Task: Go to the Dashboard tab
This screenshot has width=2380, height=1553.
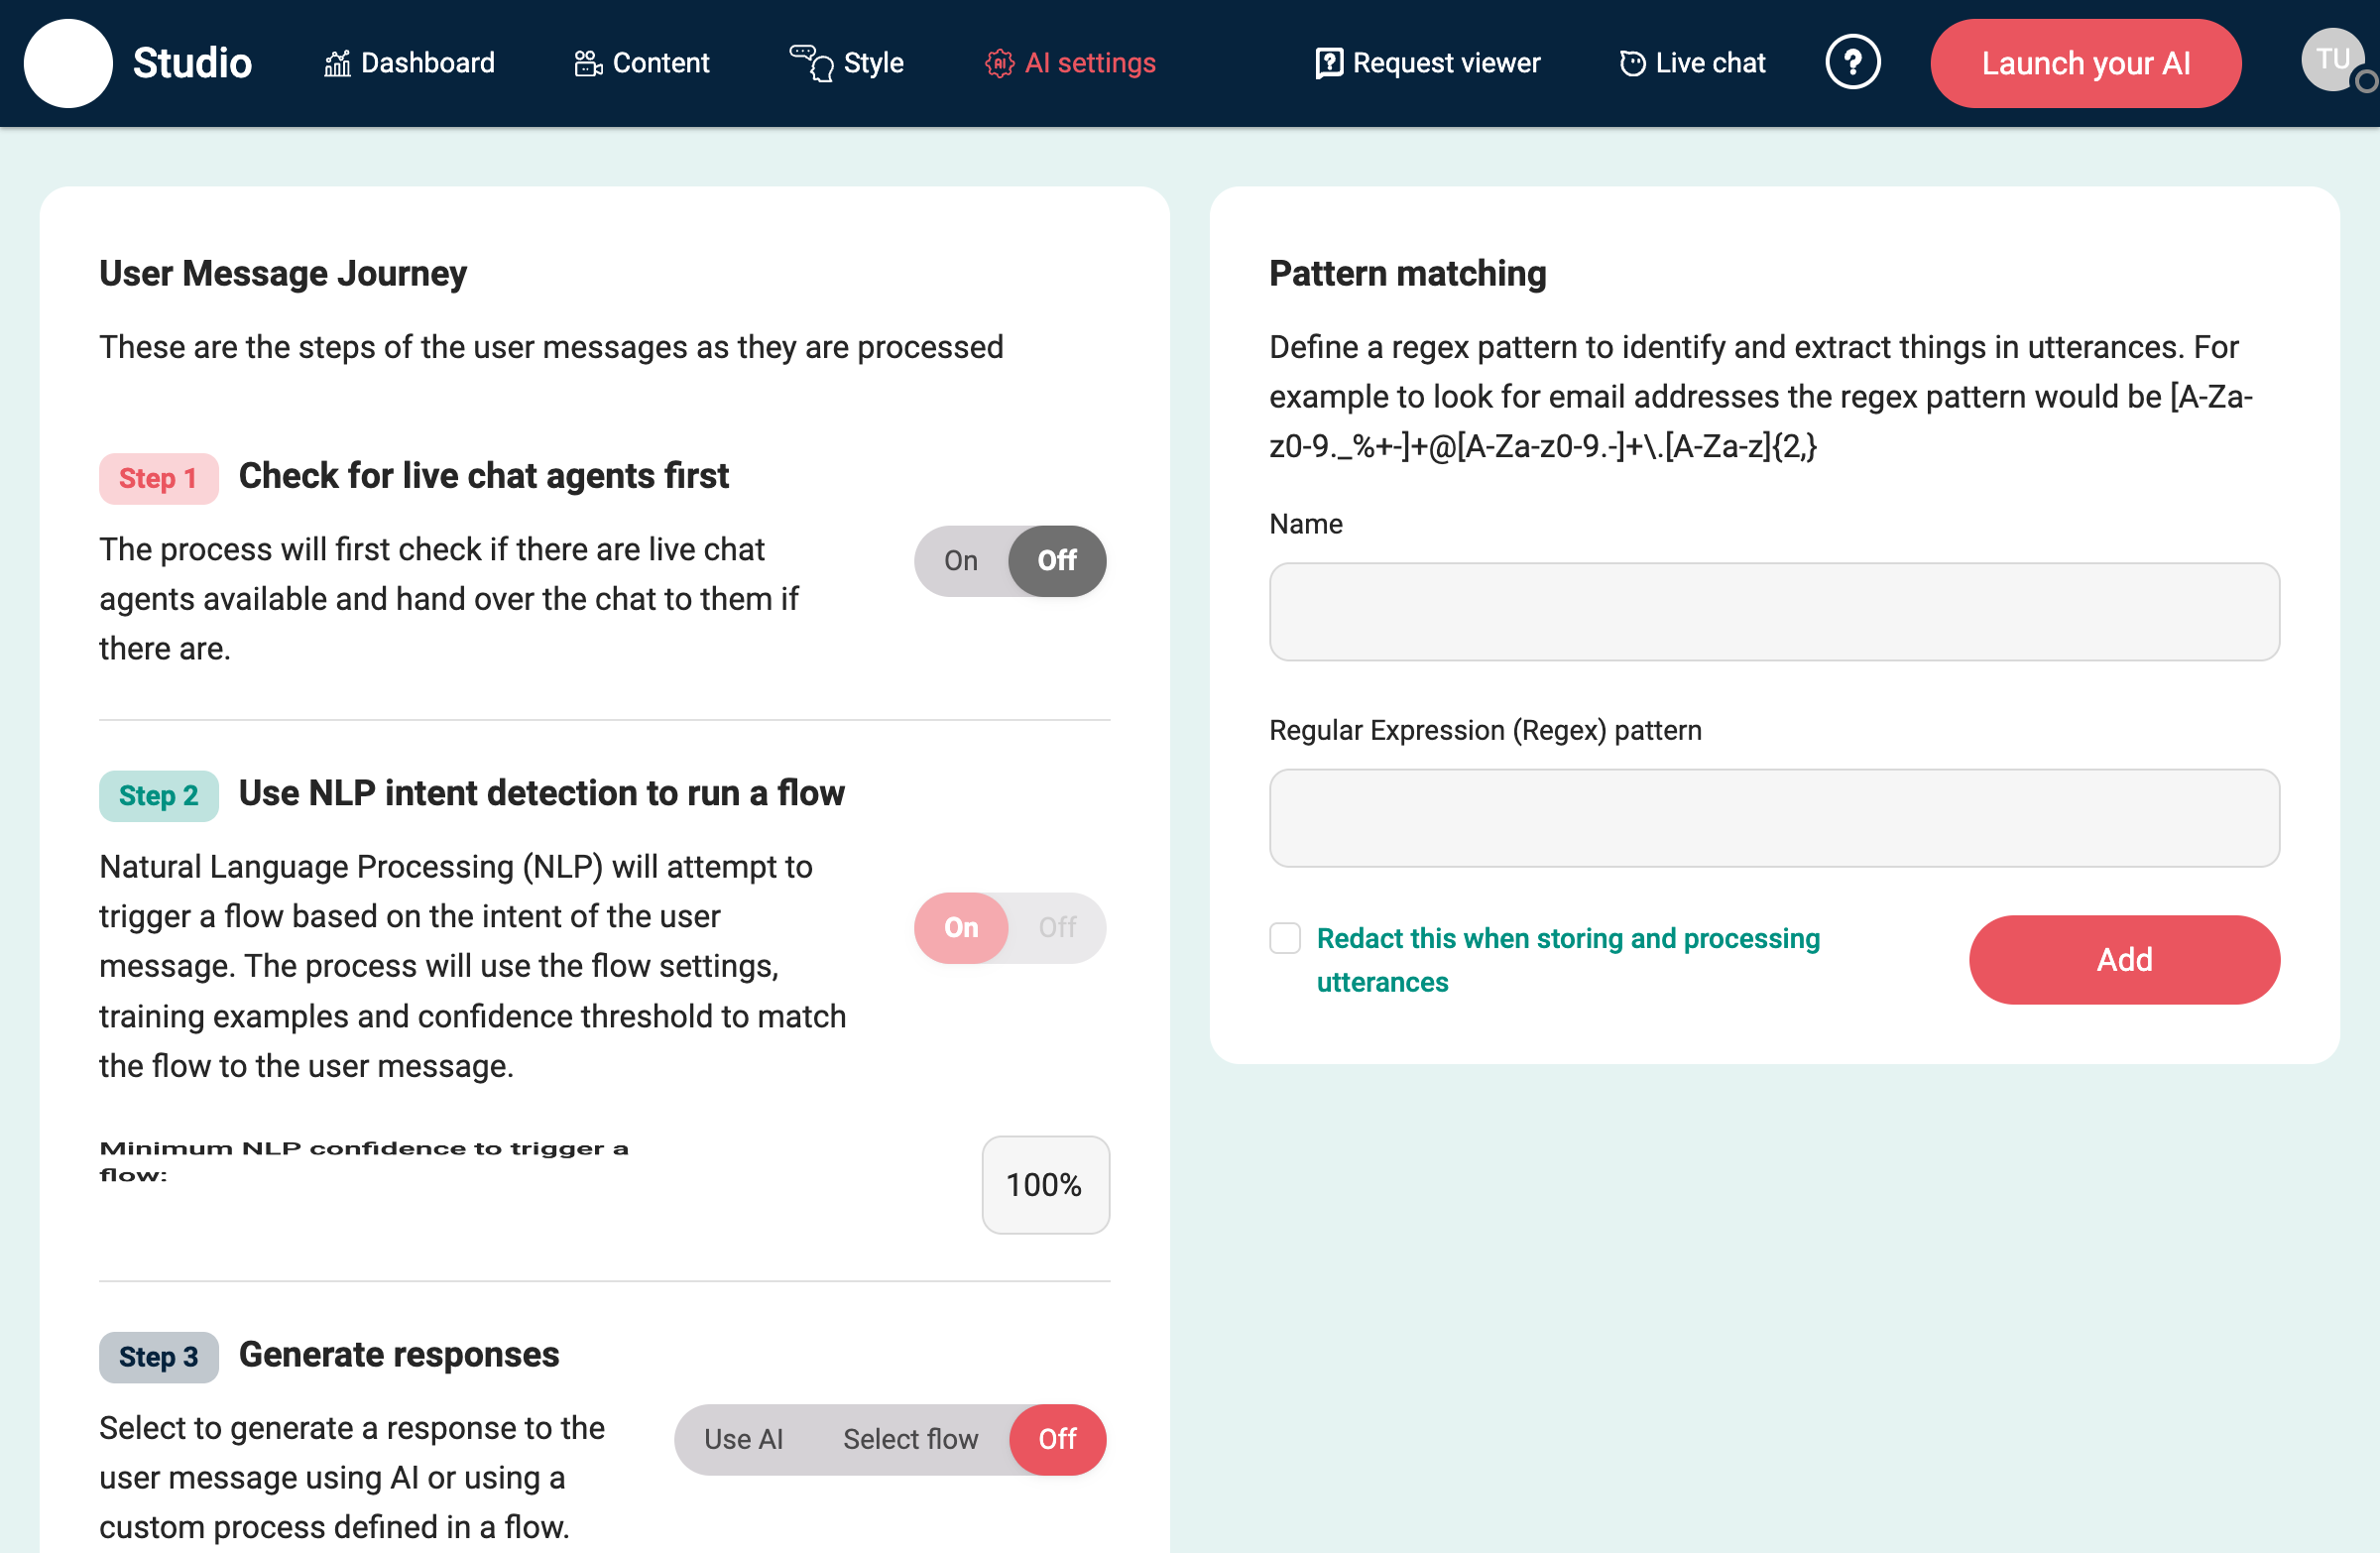Action: click(426, 62)
